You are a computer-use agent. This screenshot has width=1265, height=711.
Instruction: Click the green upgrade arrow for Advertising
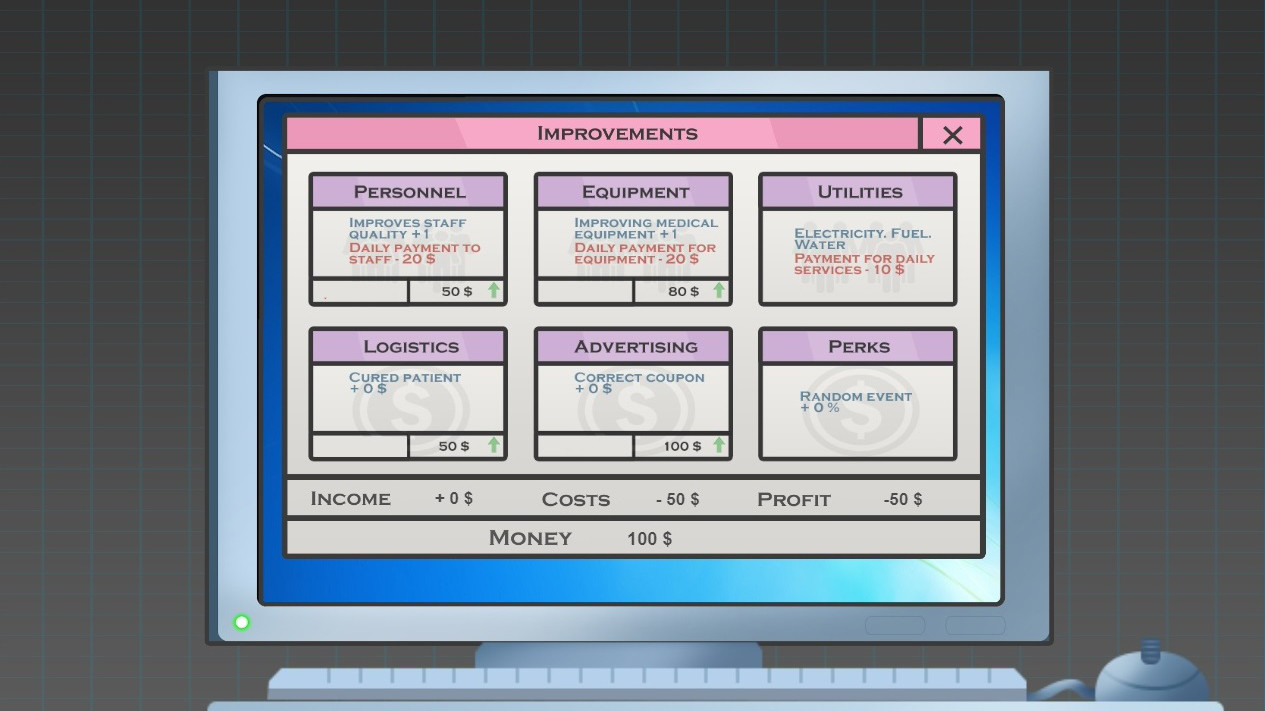tap(718, 446)
